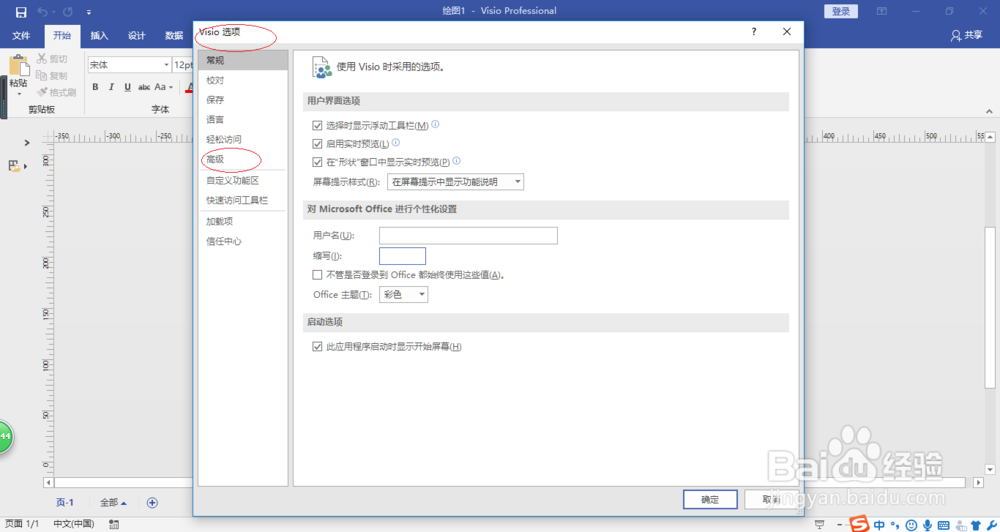Click info icon beside 形状窗口实时预览 option
Screen dimensions: 1000x532
tap(457, 161)
